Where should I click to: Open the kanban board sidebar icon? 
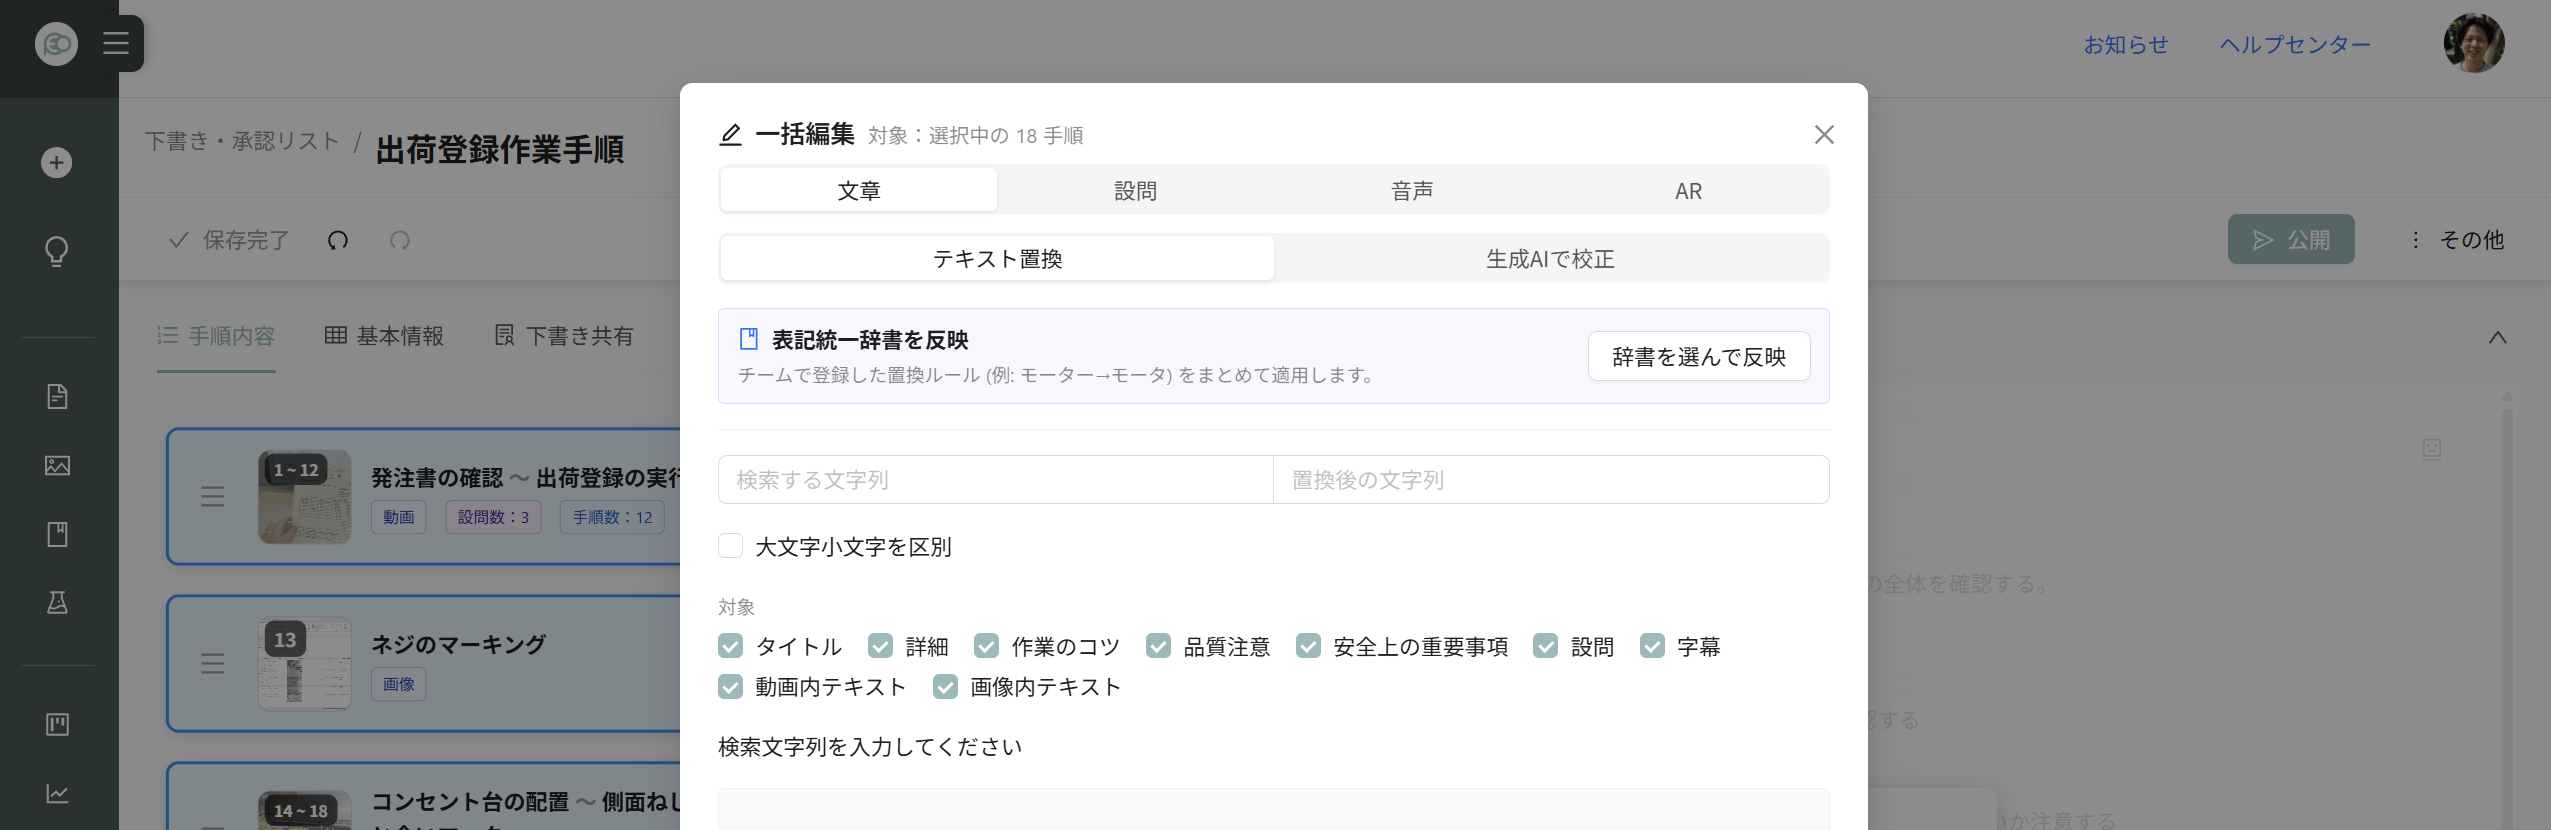[x=57, y=724]
